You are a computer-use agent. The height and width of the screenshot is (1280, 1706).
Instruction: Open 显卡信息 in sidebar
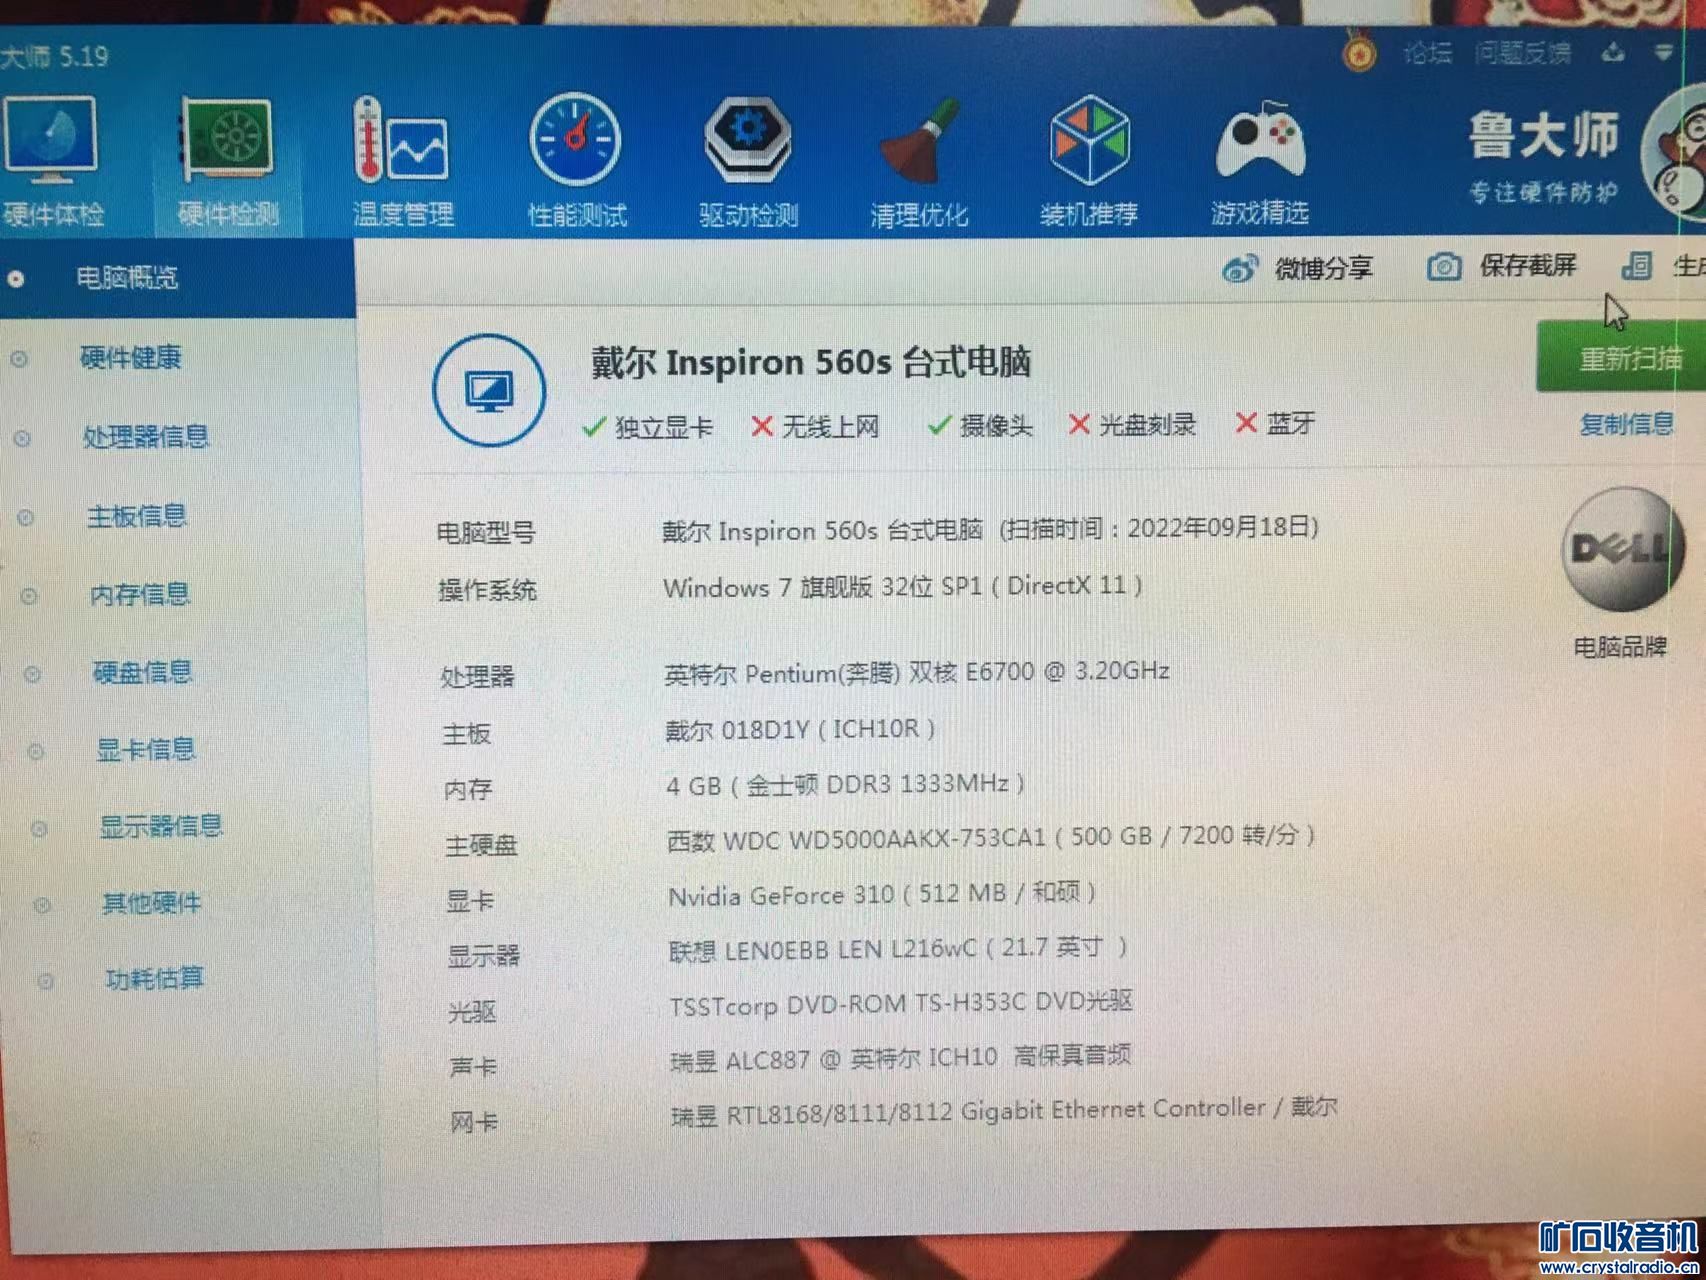pos(146,749)
